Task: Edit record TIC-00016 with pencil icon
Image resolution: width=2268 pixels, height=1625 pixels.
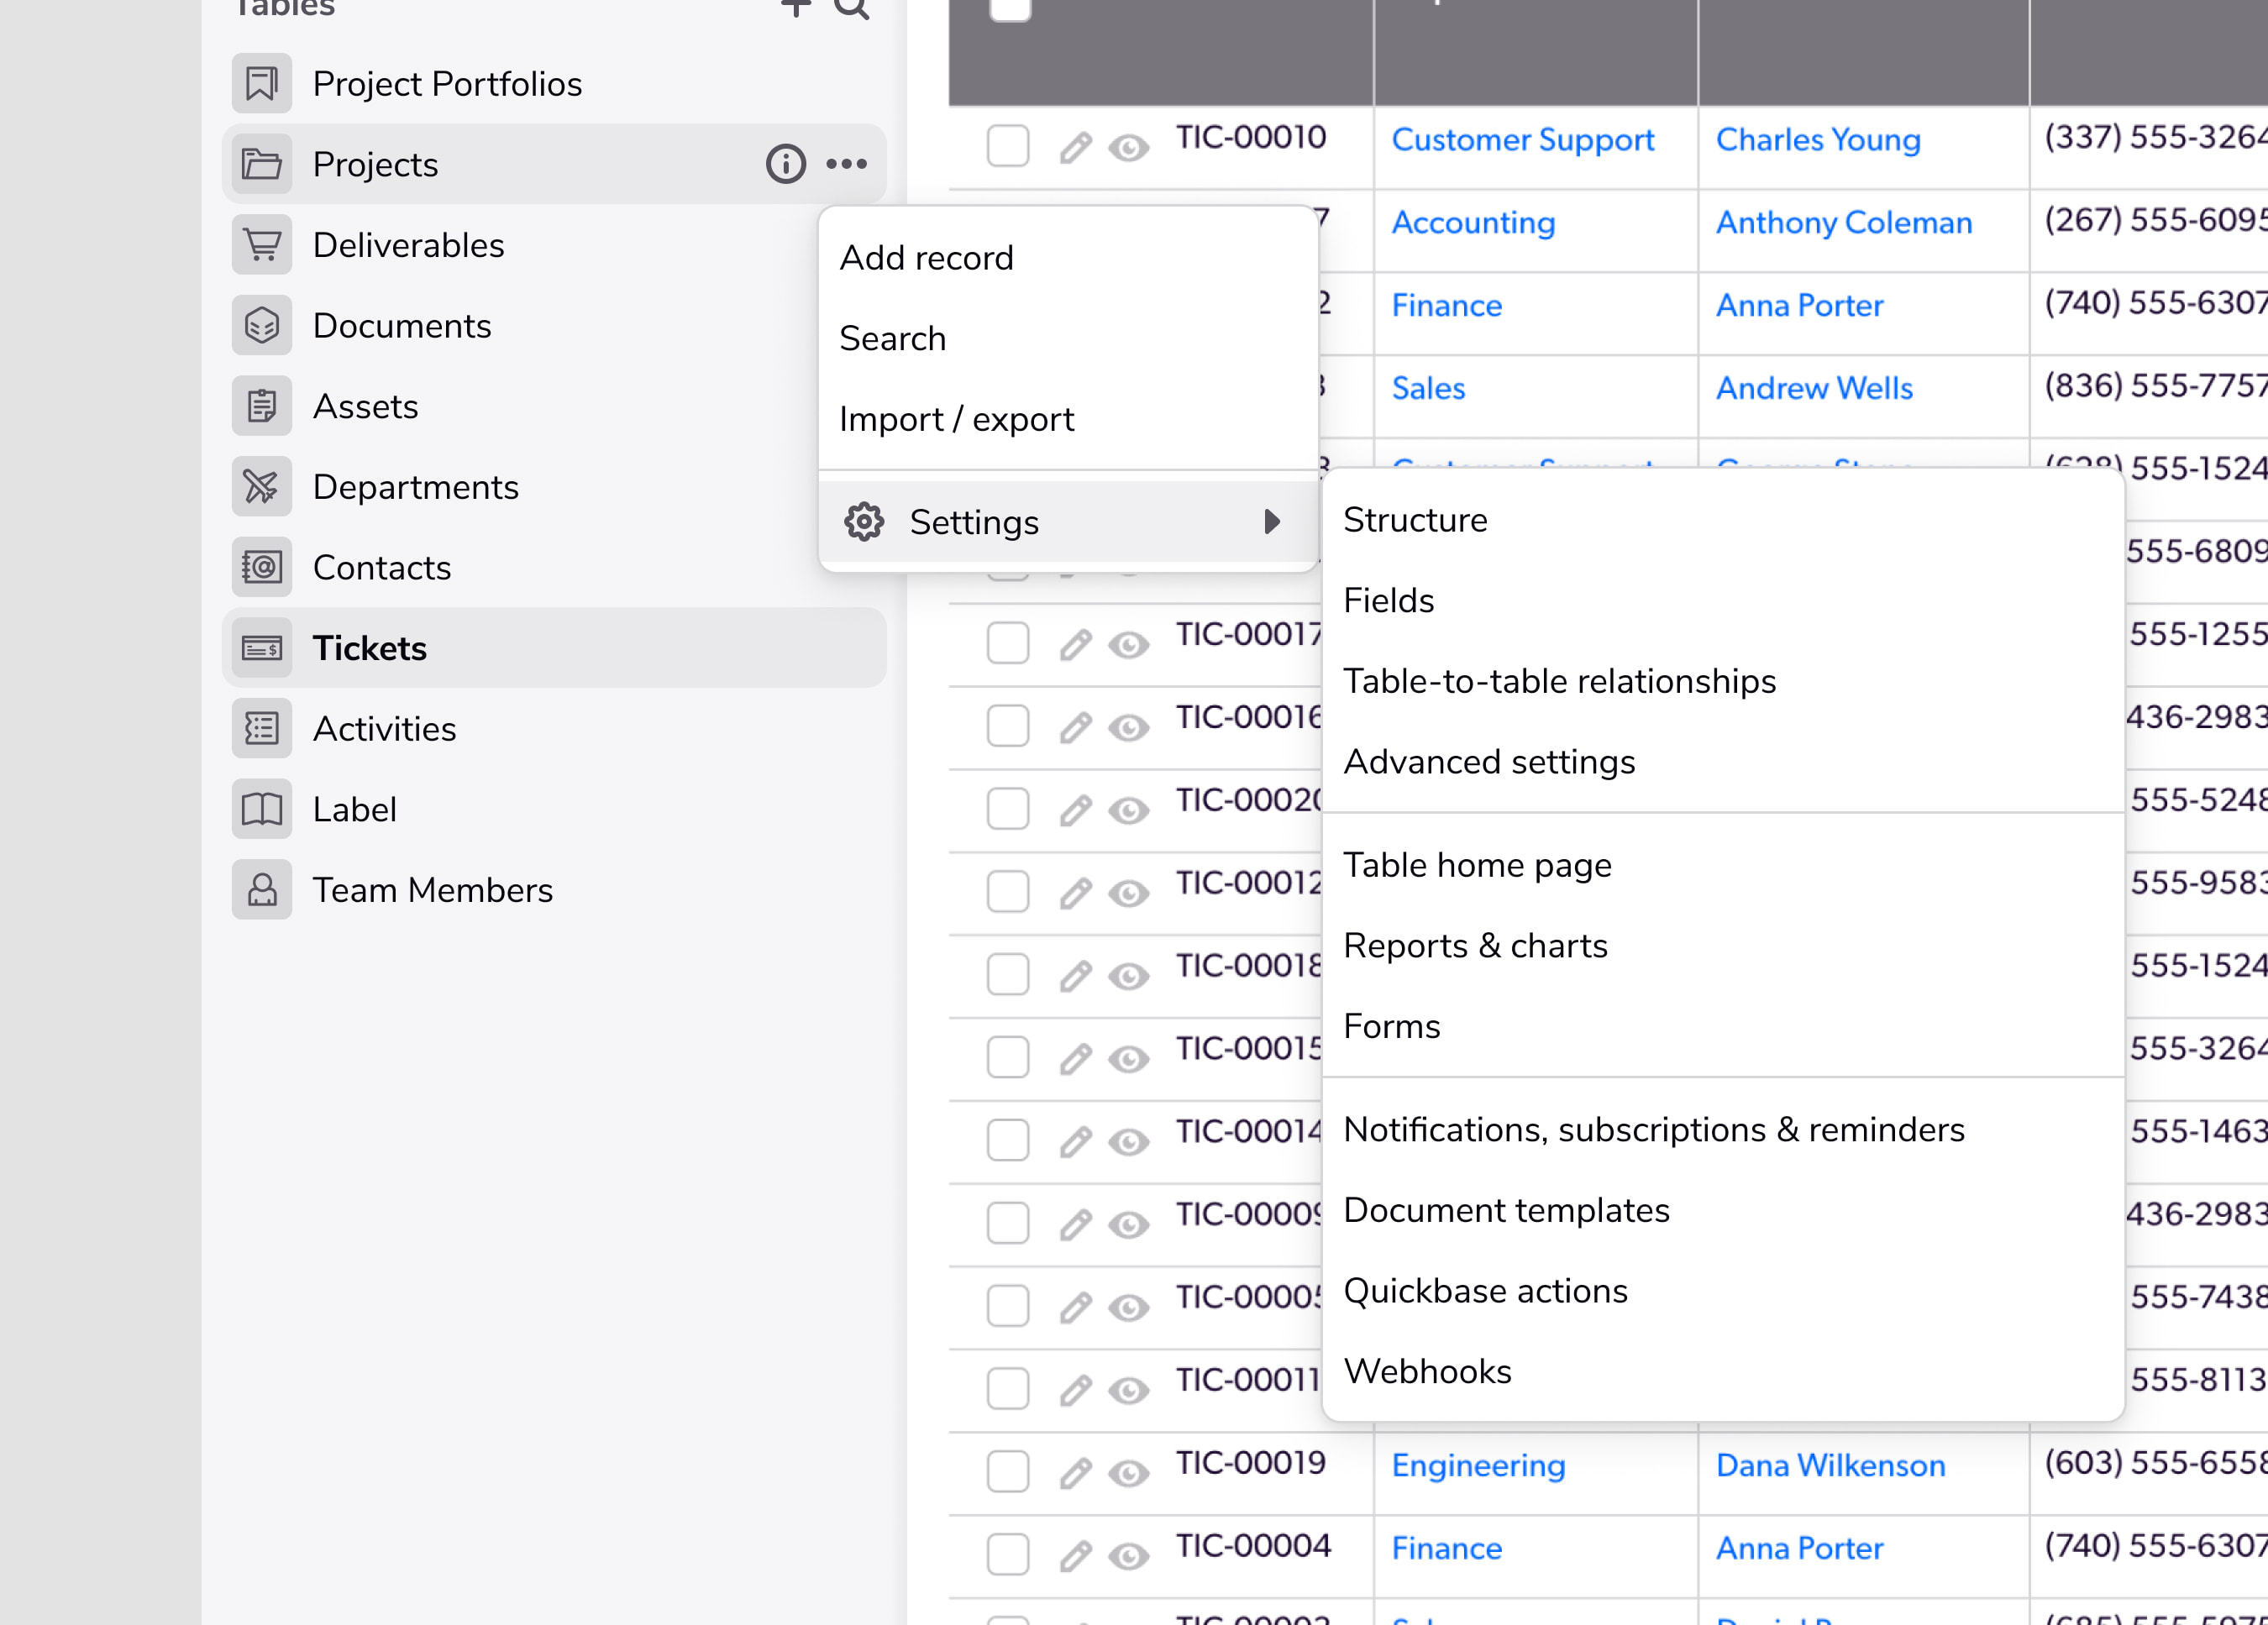Action: coord(1076,728)
